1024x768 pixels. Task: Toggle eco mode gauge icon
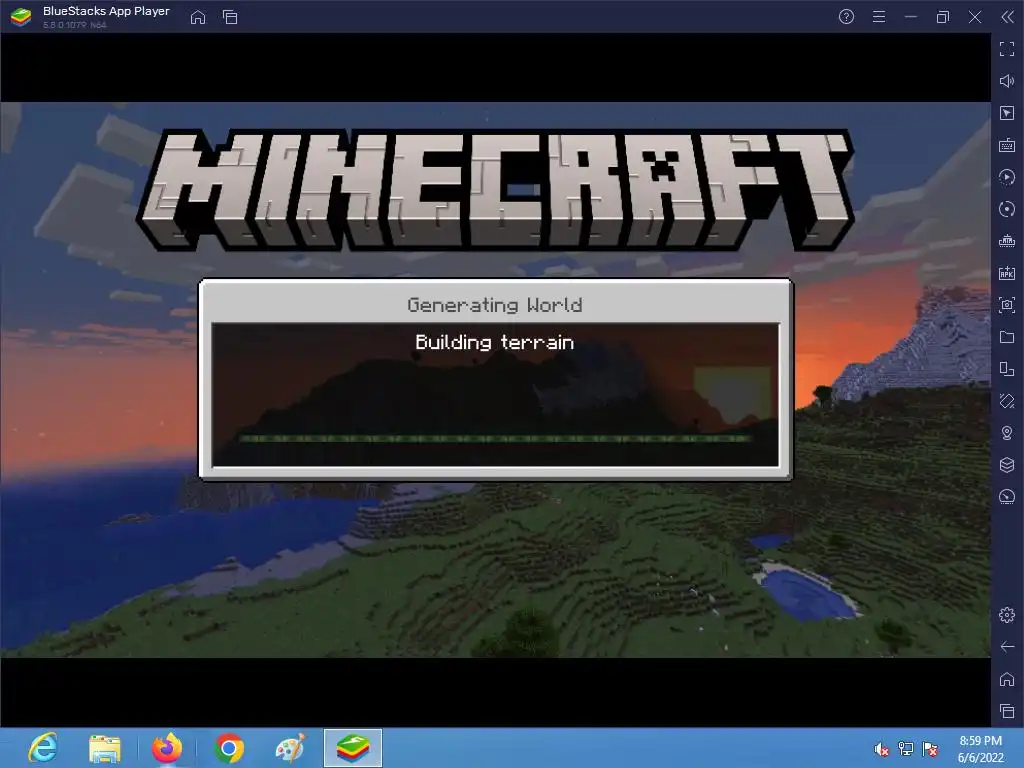(1007, 497)
